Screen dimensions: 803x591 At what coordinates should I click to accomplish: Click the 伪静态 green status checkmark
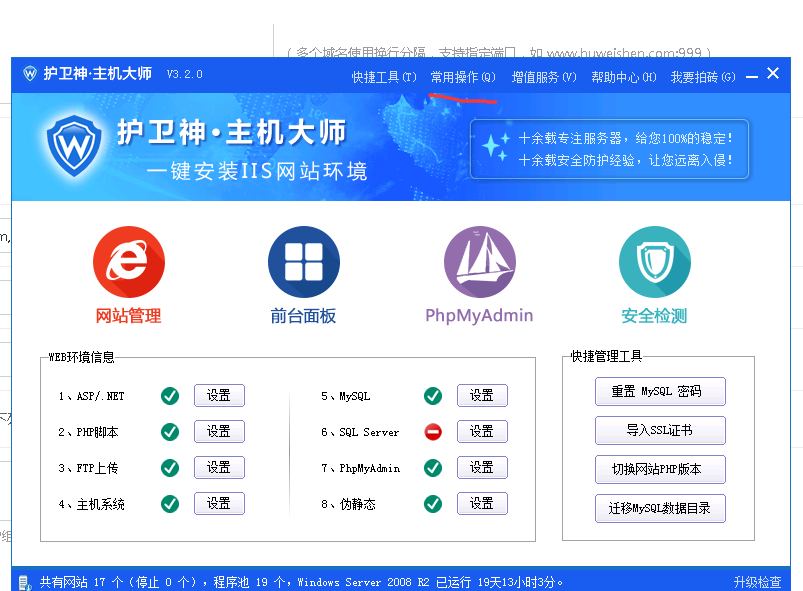(x=433, y=504)
